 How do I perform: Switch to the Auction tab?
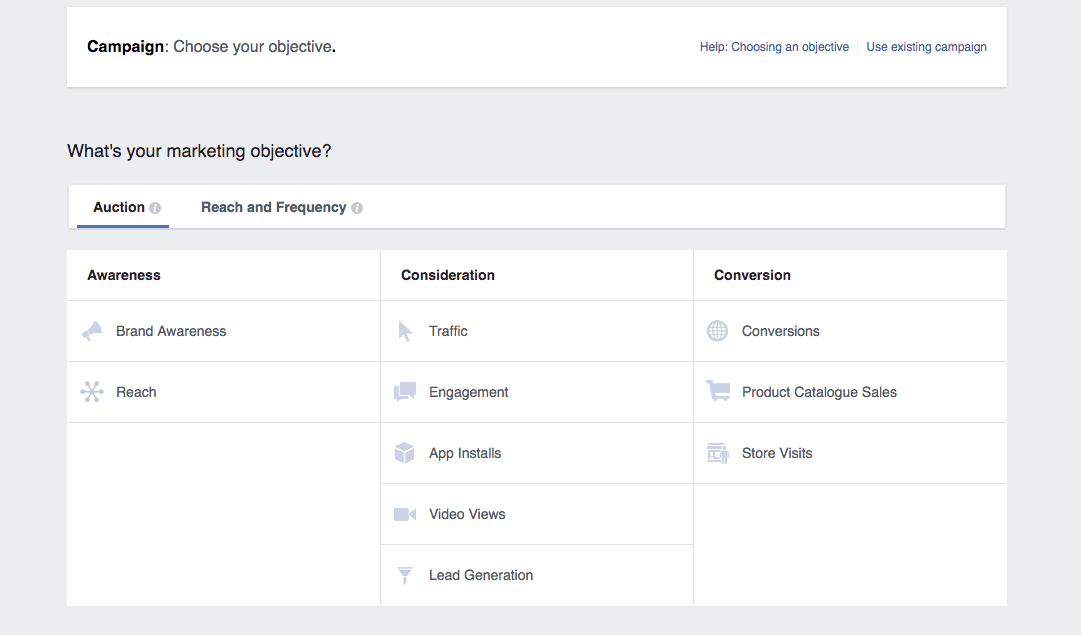(x=123, y=207)
